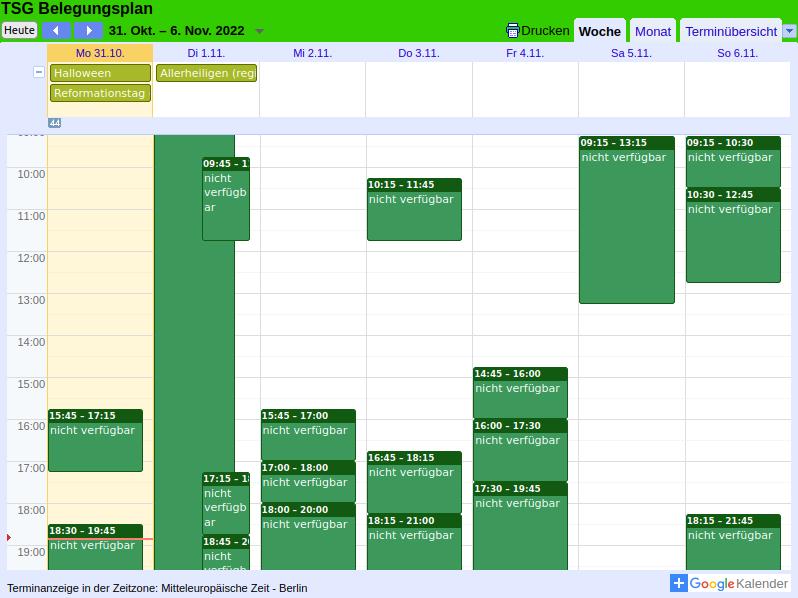The image size is (798, 598).
Task: Click the printer icon for Drucken
Action: tap(513, 31)
